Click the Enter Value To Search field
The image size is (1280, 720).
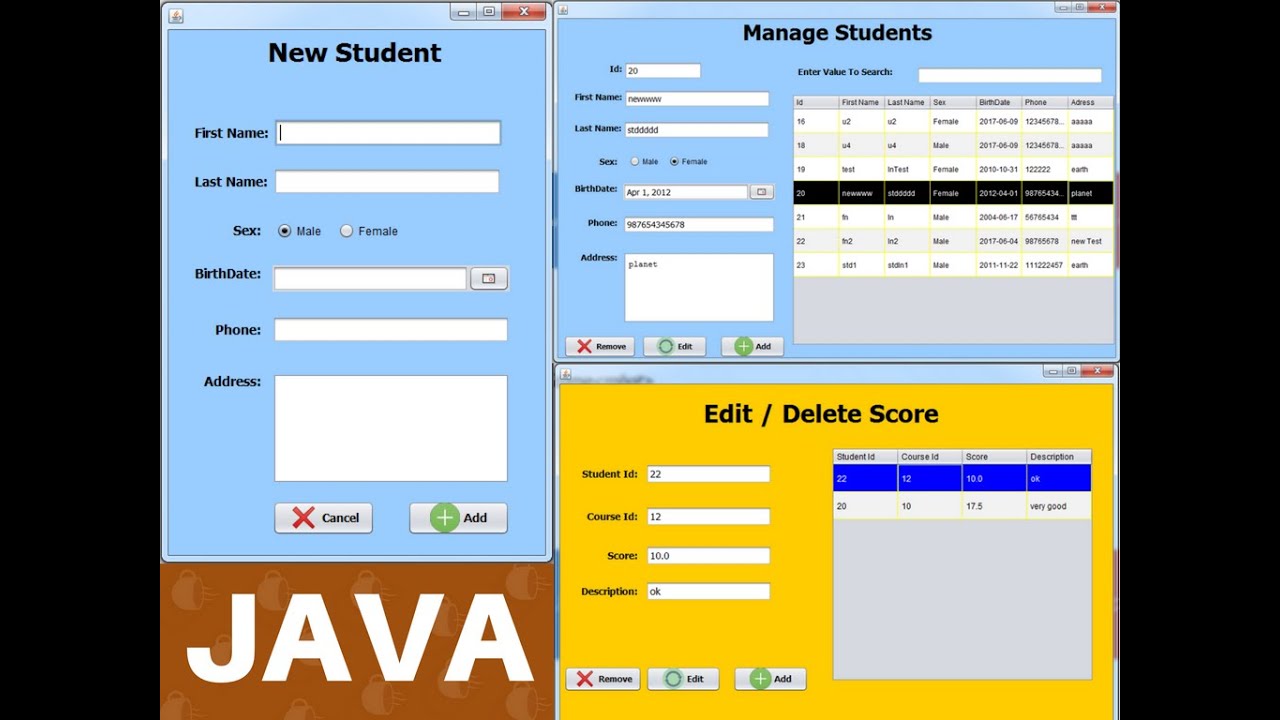[x=1010, y=75]
